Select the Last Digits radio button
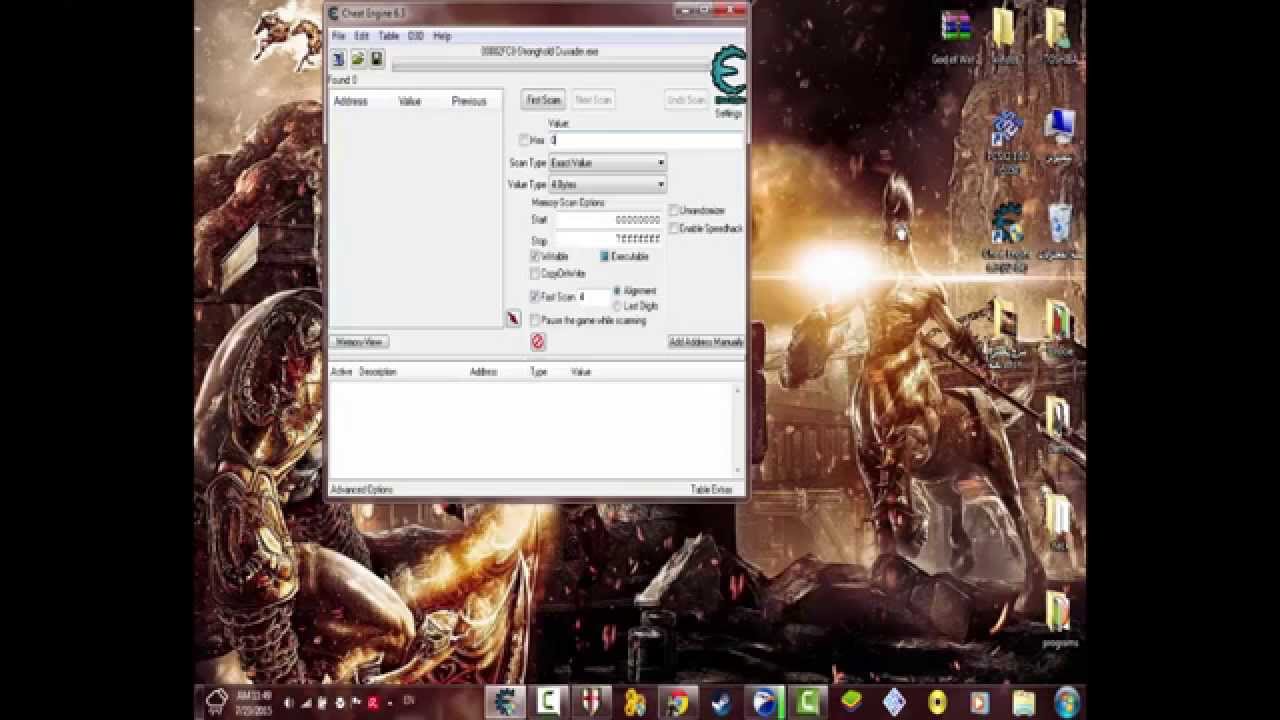 point(618,306)
